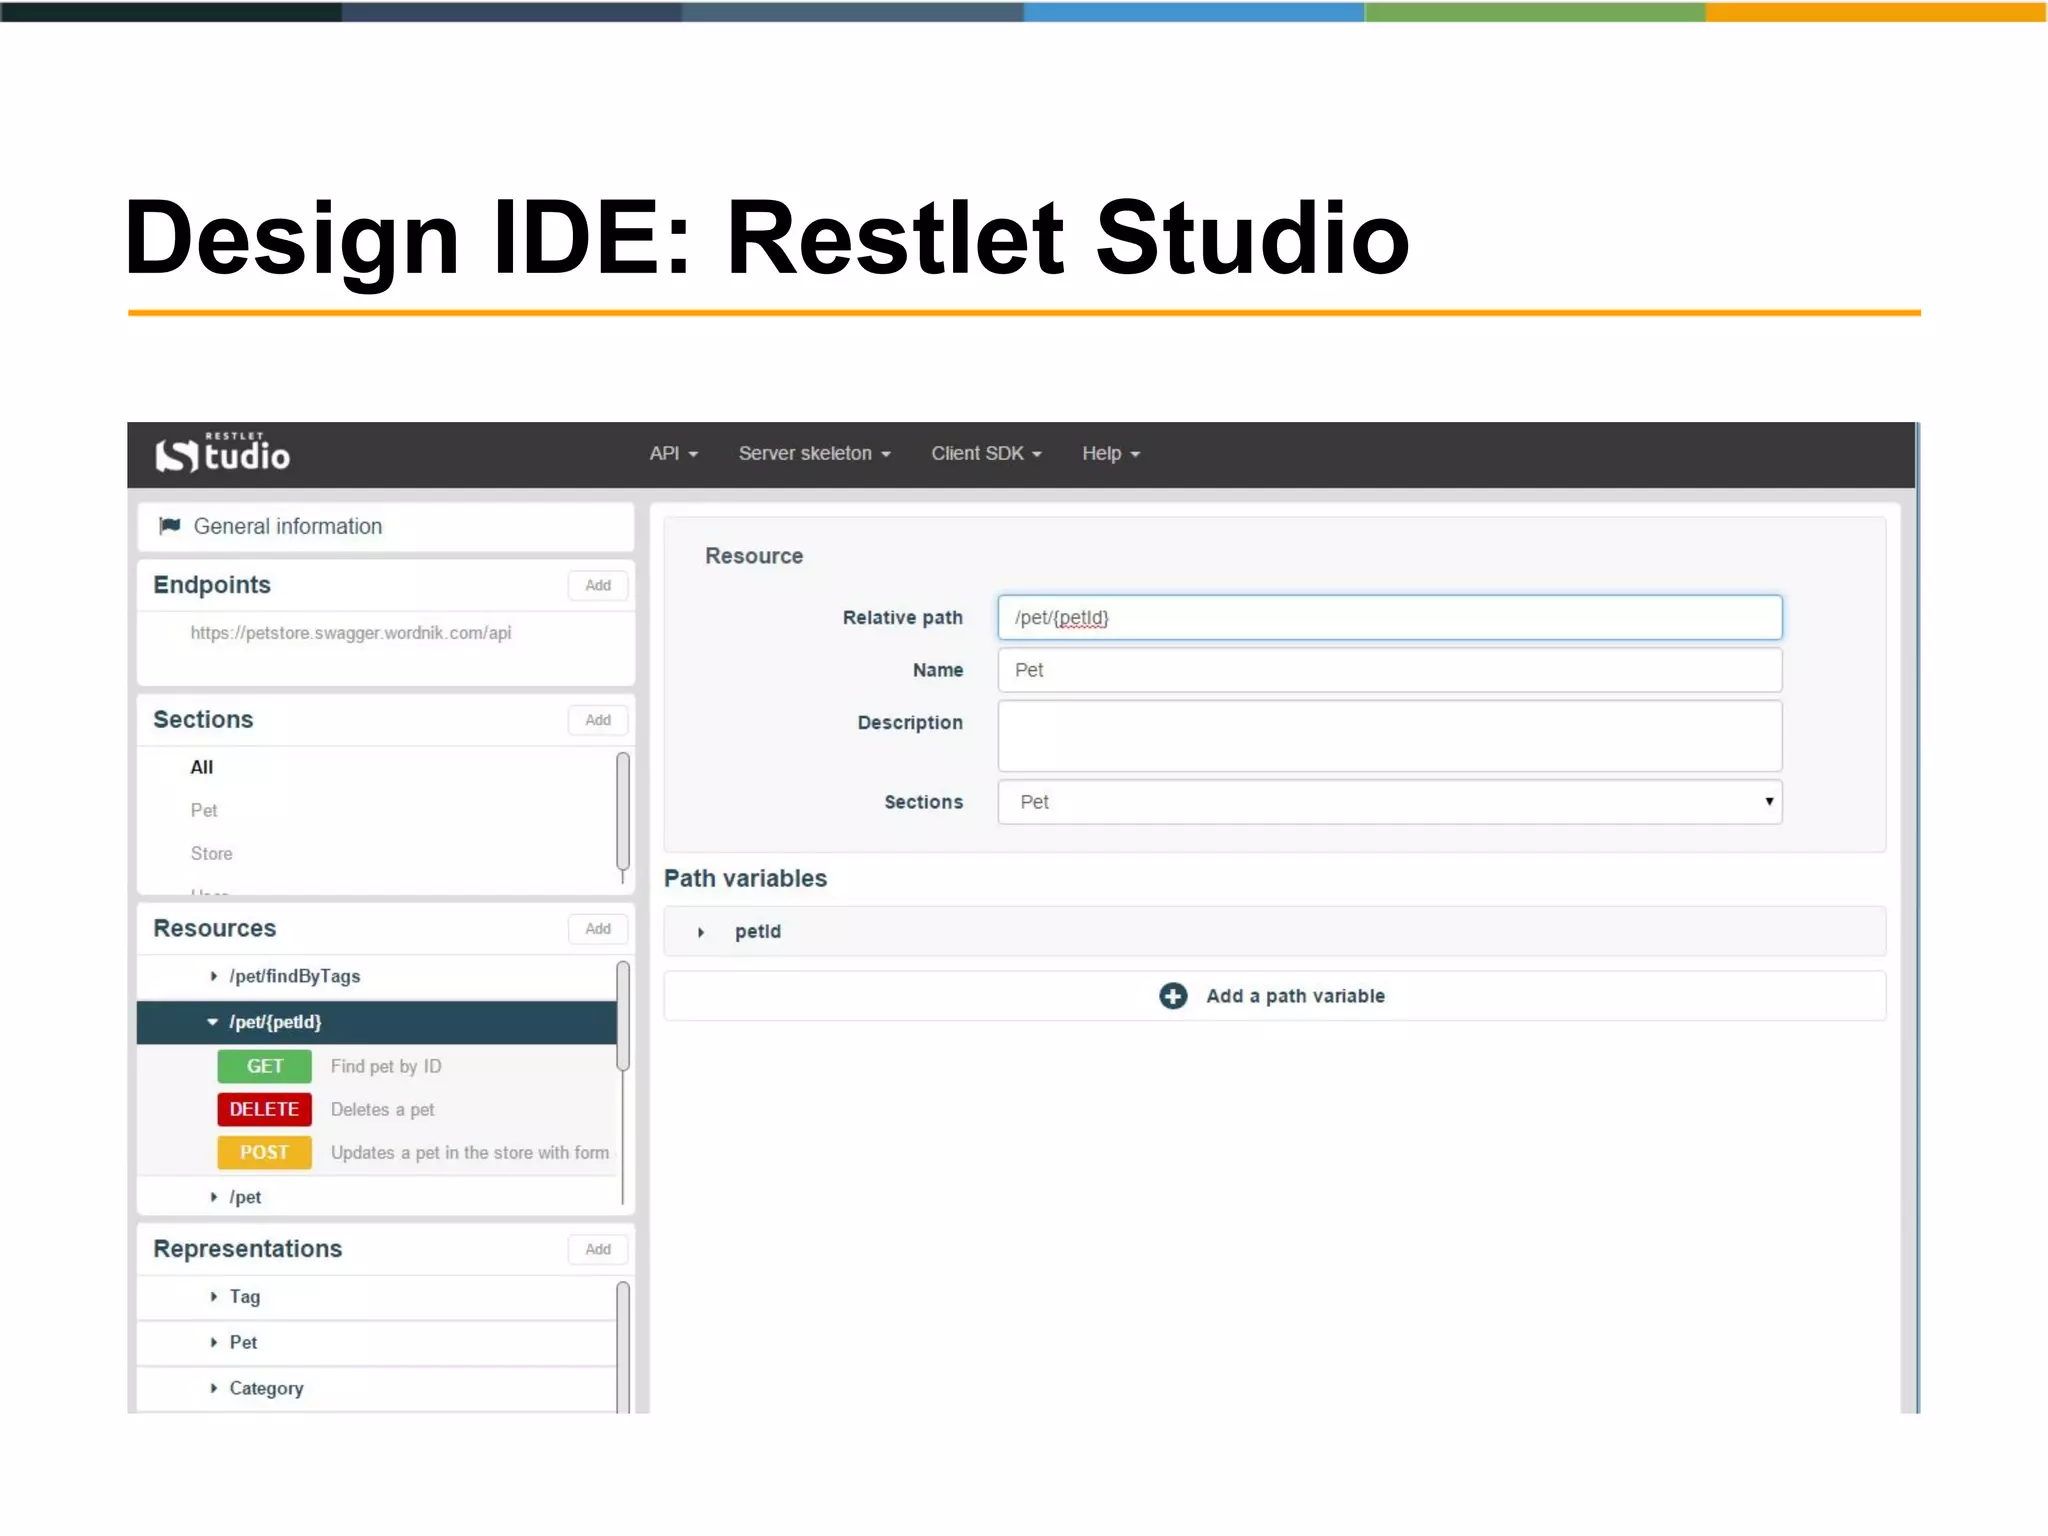Click the Representations list scrollbar

click(623, 1346)
